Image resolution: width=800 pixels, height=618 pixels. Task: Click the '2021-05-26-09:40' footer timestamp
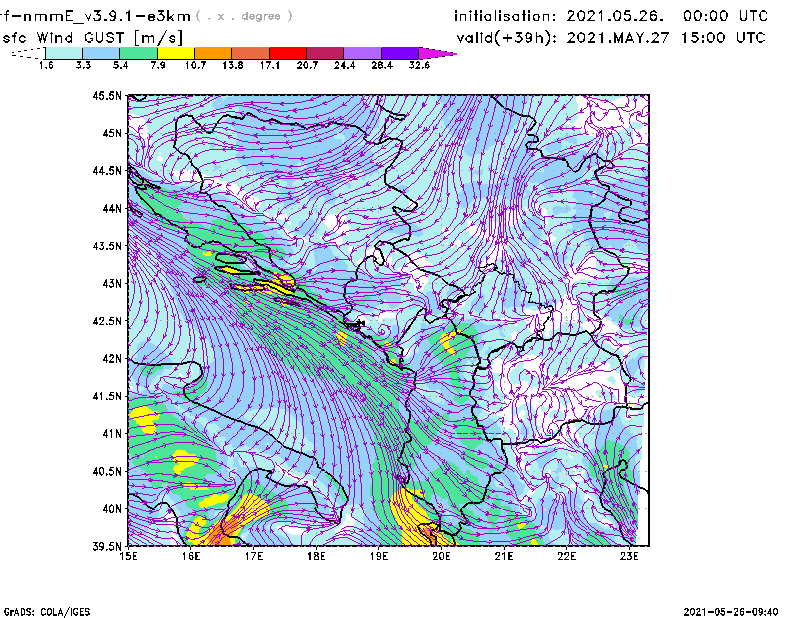pos(731,612)
